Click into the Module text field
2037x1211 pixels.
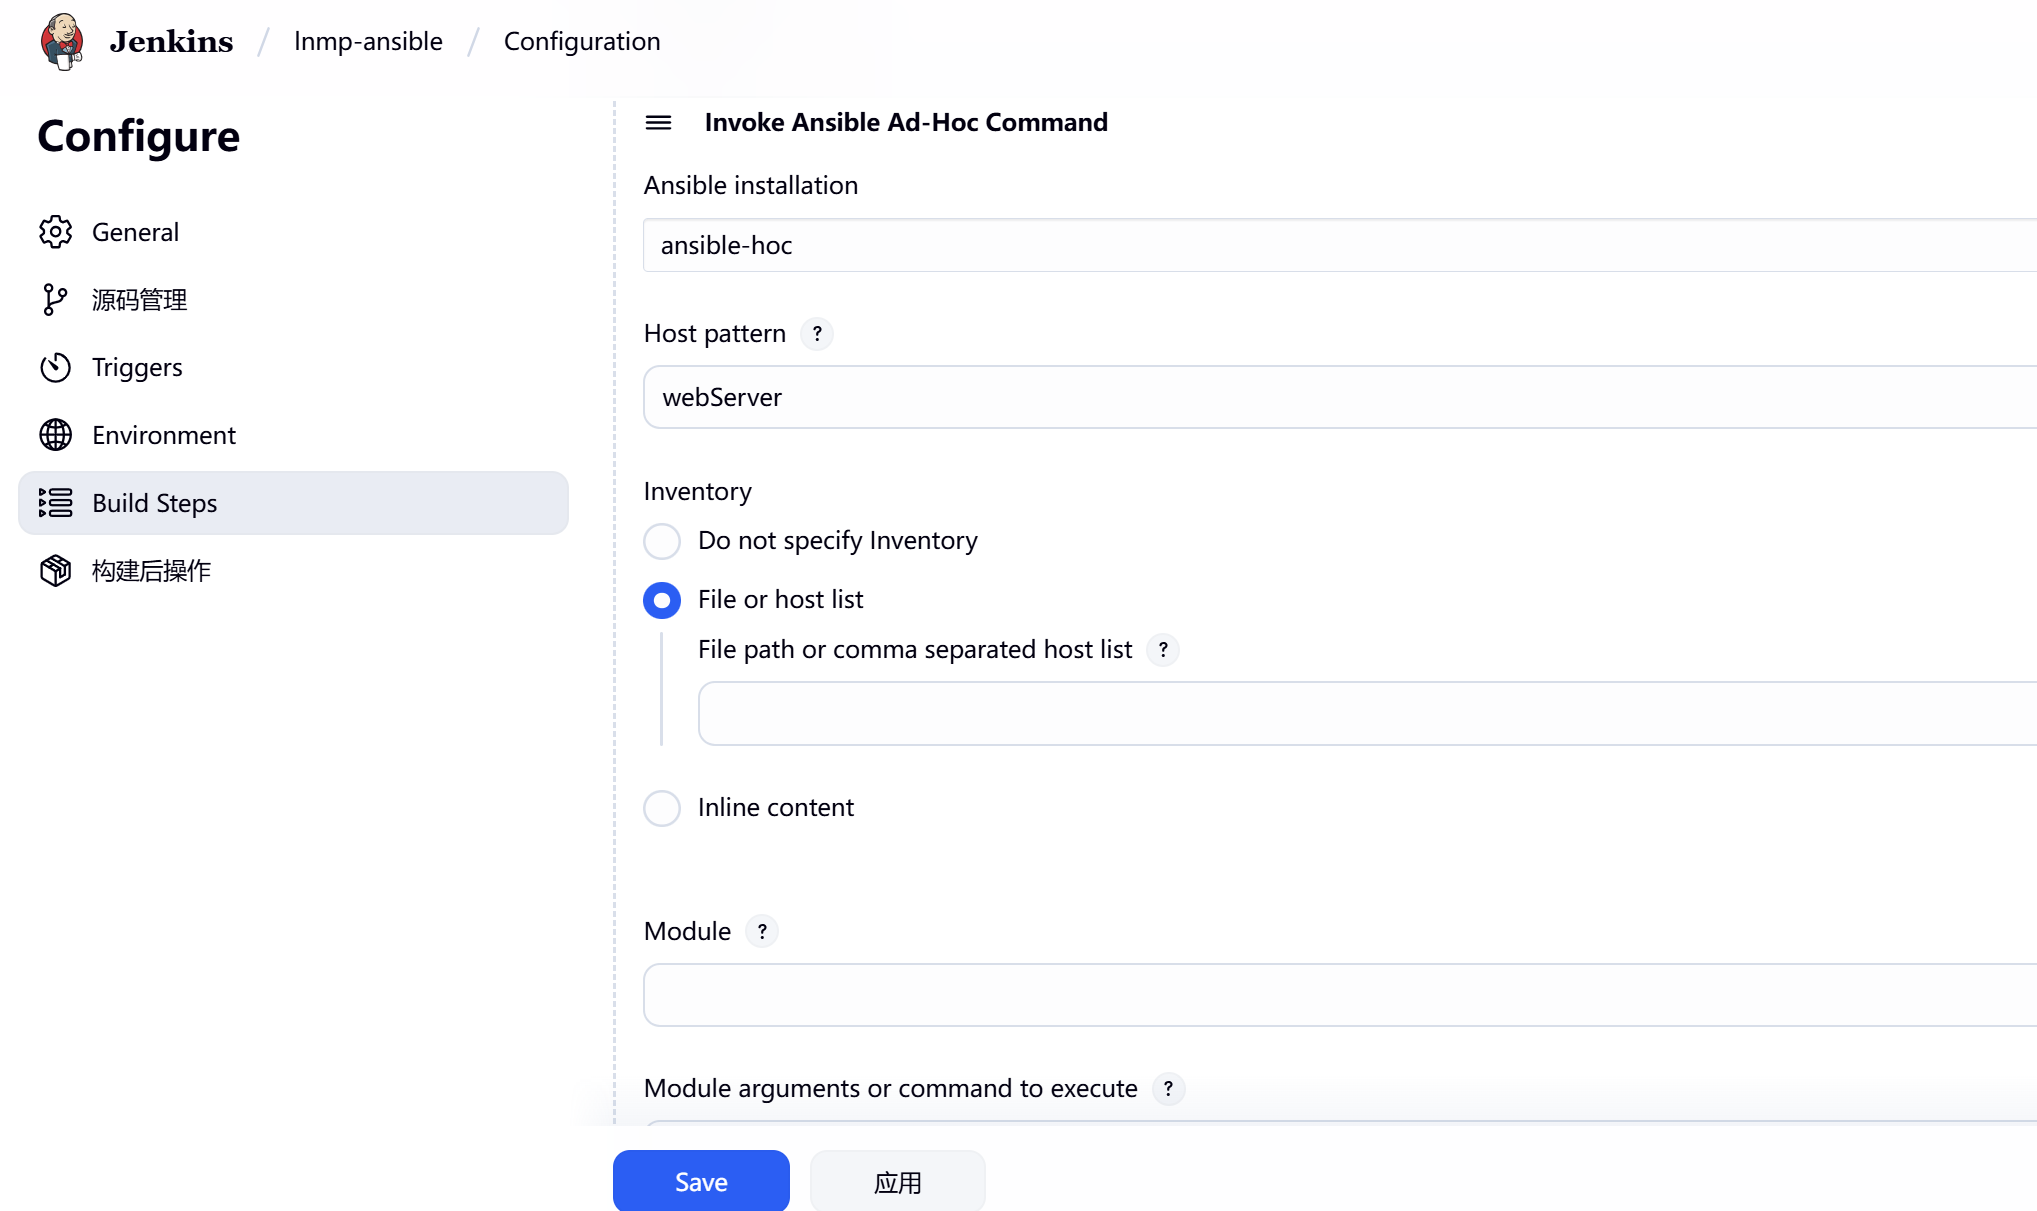1338,995
